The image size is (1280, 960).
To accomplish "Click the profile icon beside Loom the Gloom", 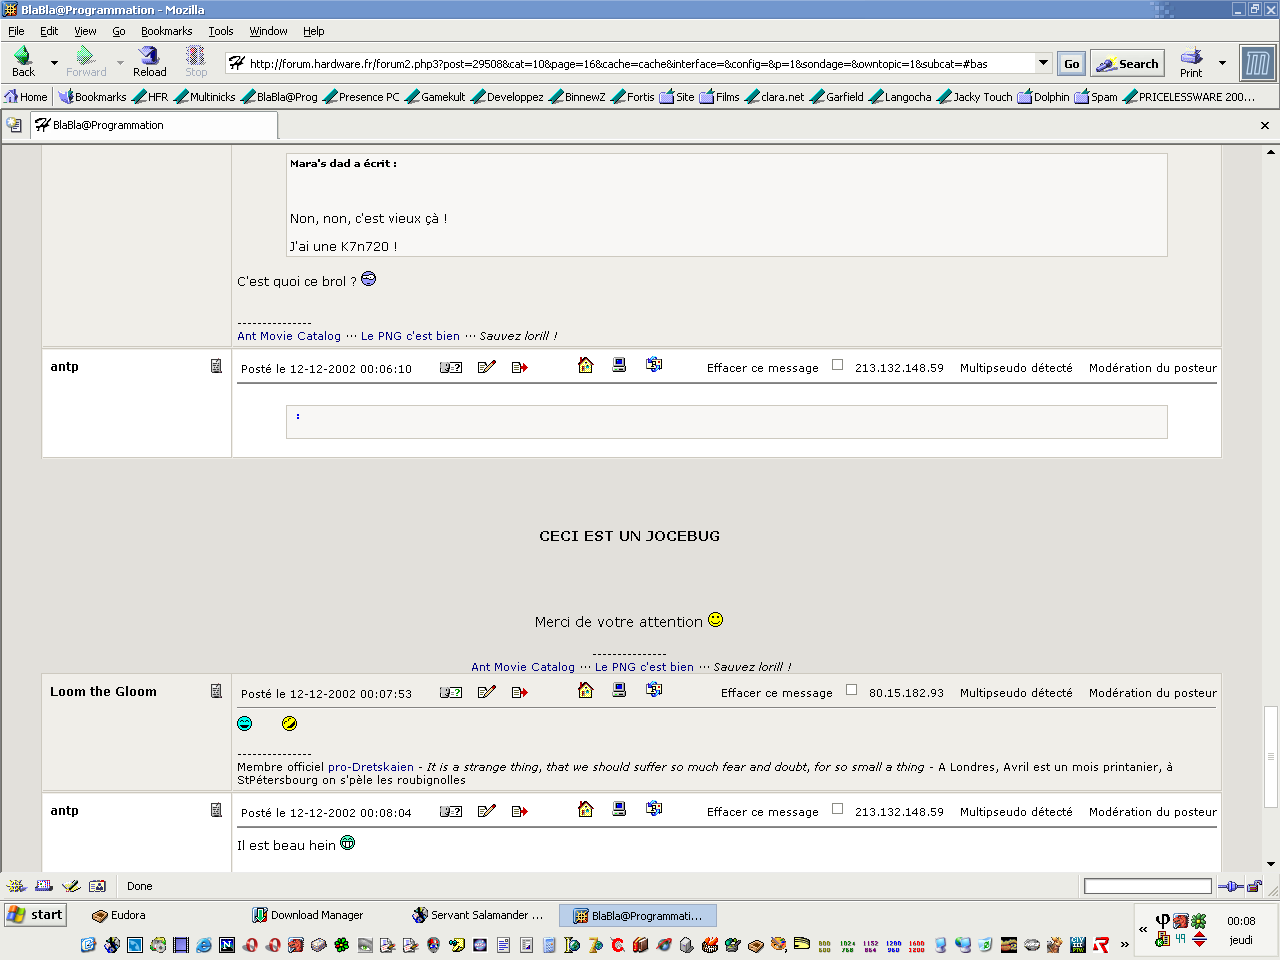I will 216,691.
